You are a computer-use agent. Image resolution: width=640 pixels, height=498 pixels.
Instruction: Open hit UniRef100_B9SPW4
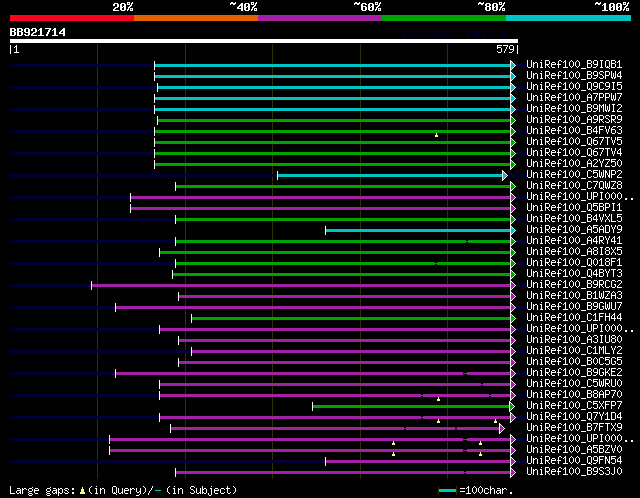[x=574, y=76]
